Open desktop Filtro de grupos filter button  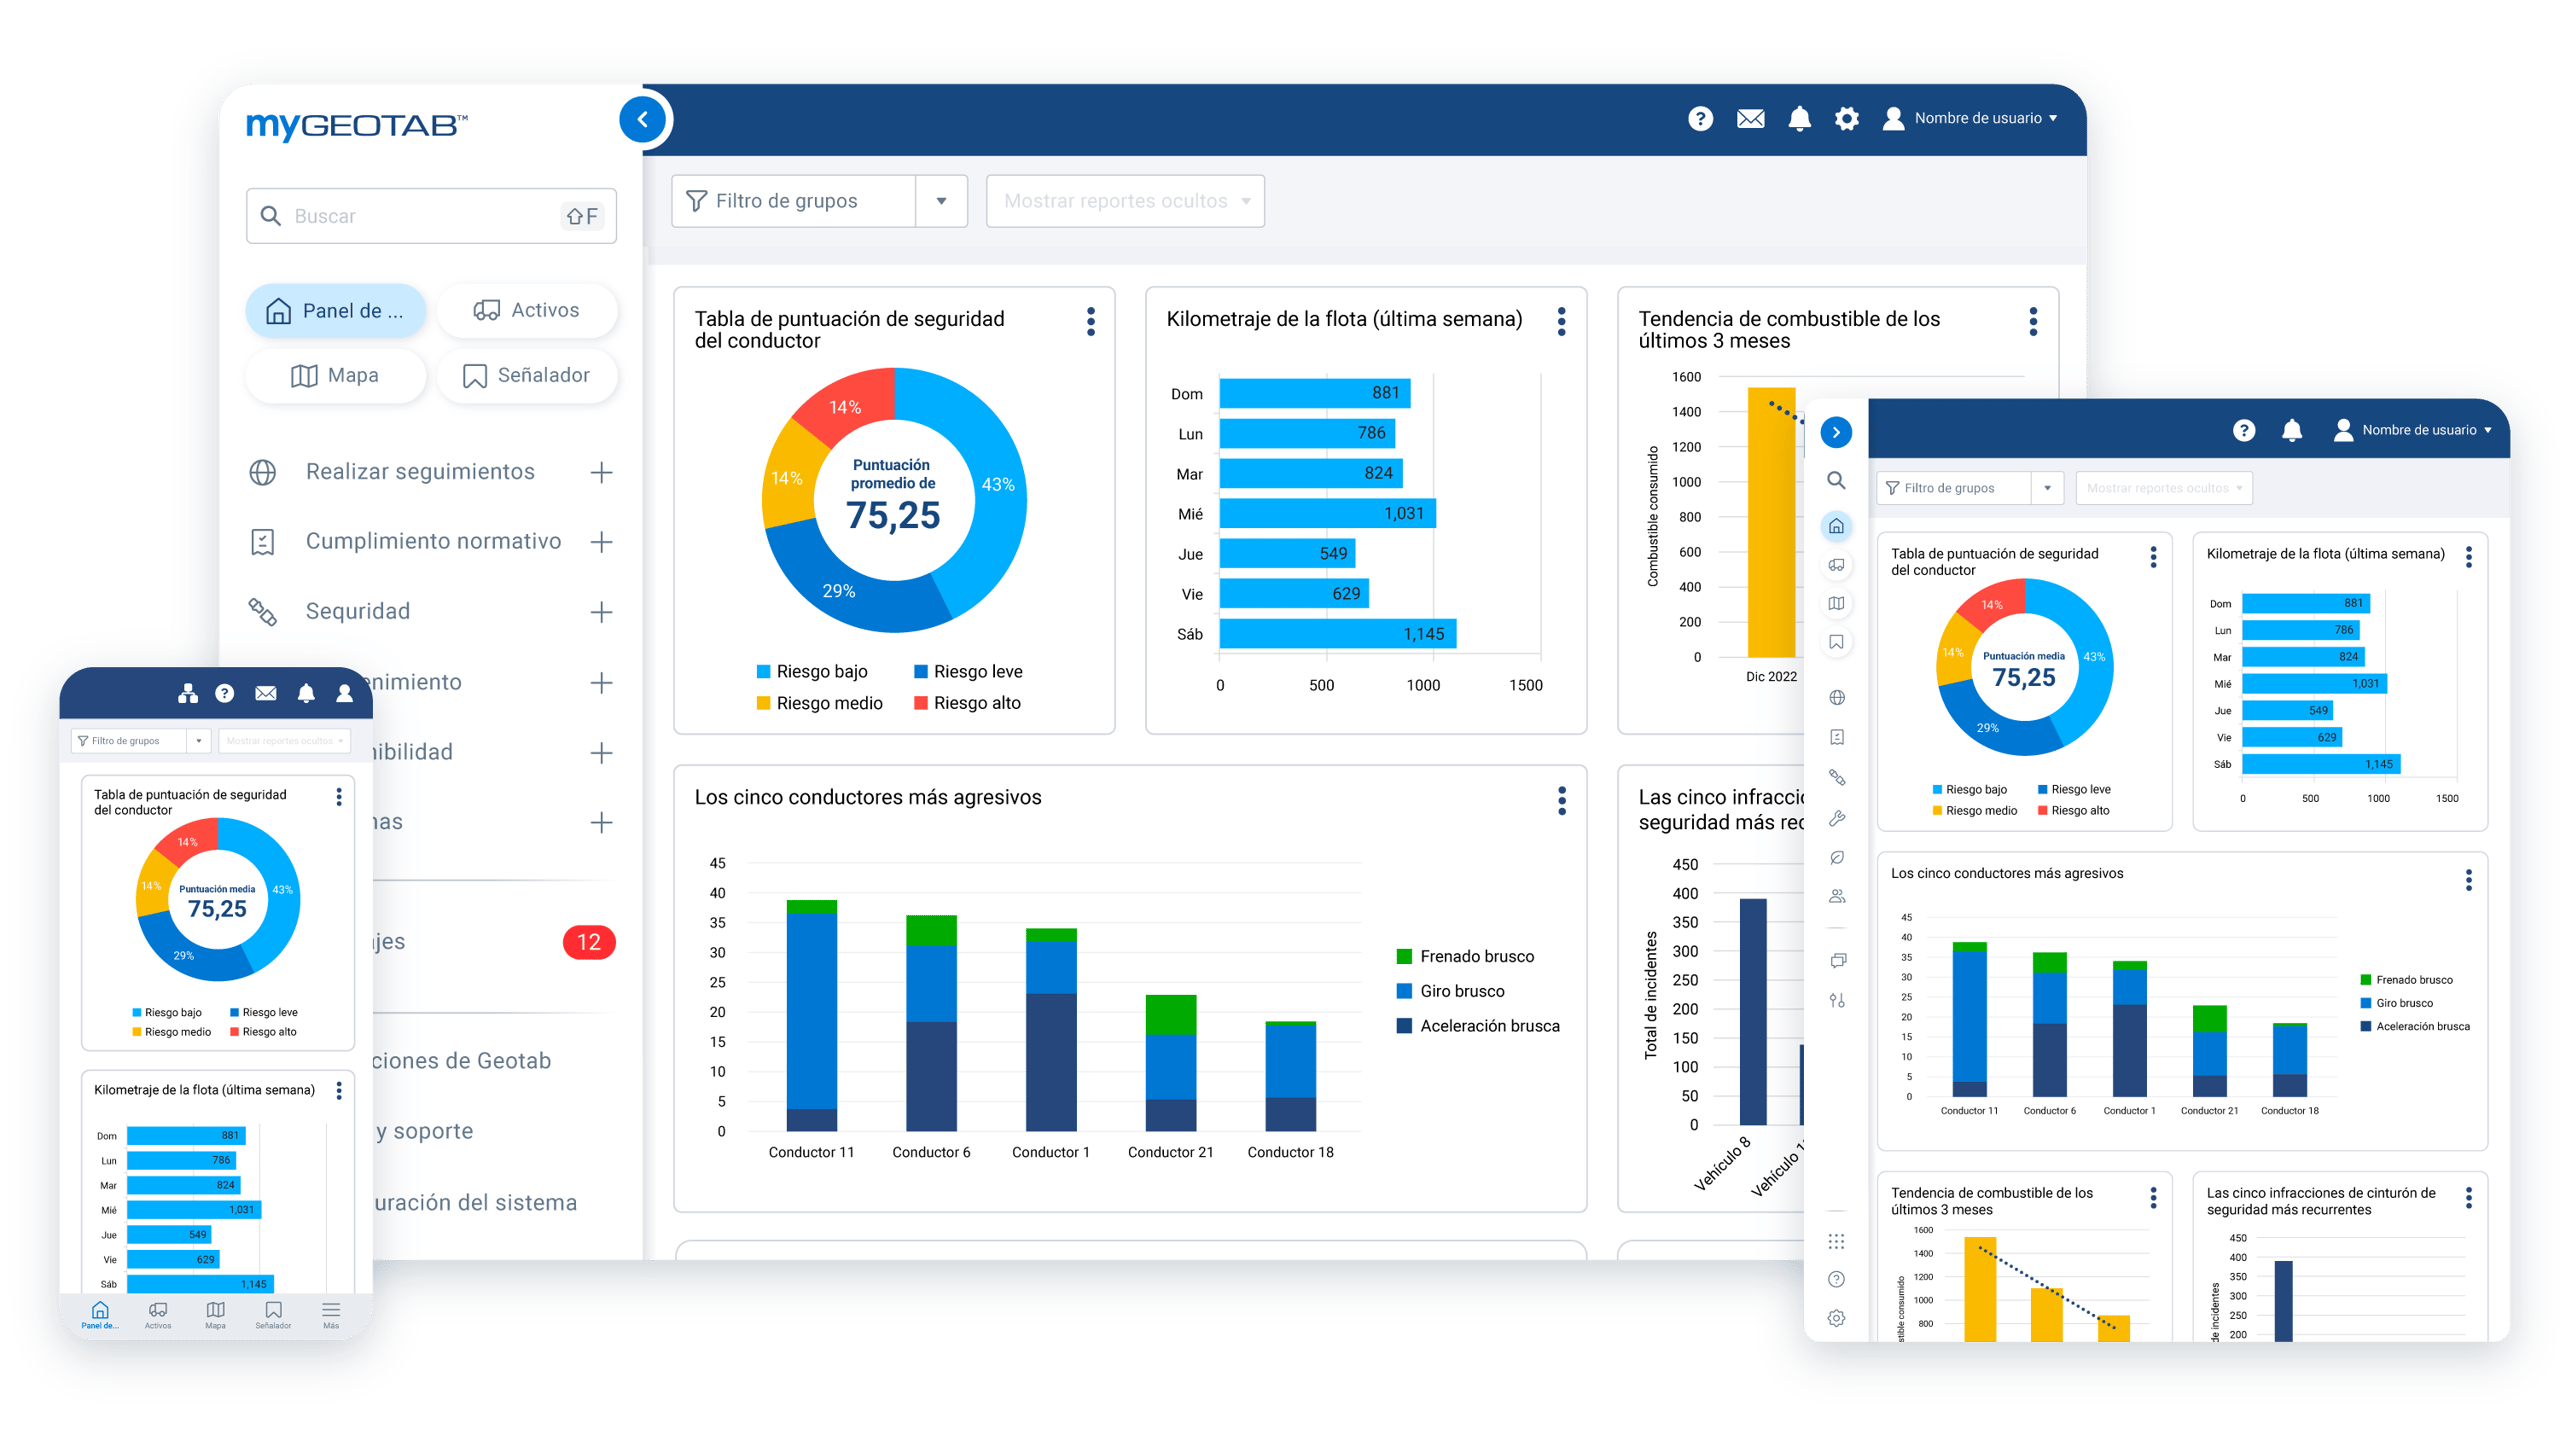793,201
